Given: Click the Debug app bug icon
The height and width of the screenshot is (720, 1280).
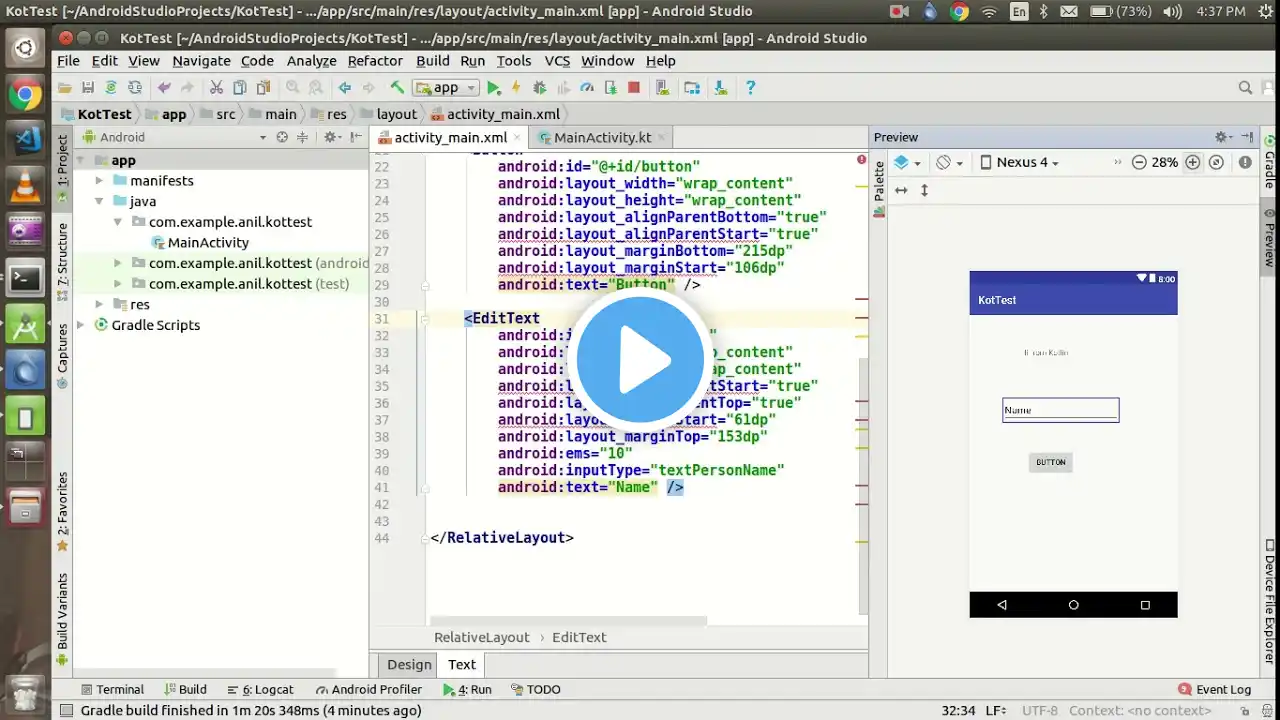Looking at the screenshot, I should point(540,88).
